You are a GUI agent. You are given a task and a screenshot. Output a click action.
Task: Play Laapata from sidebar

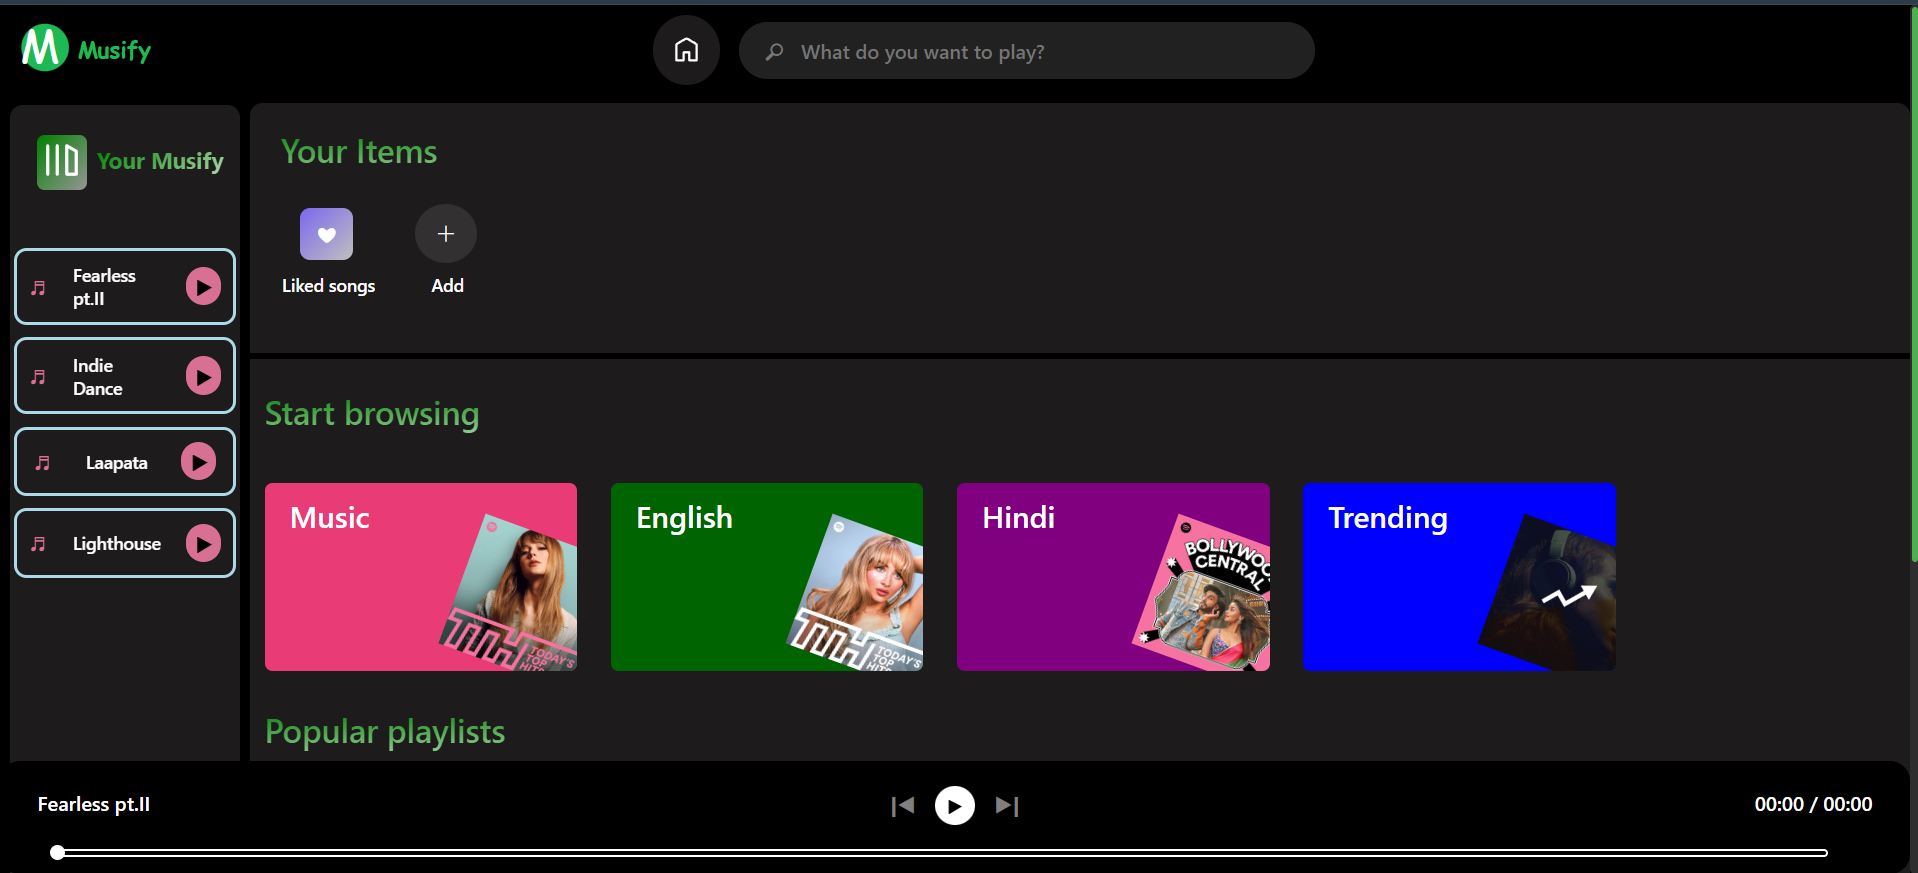tap(198, 461)
